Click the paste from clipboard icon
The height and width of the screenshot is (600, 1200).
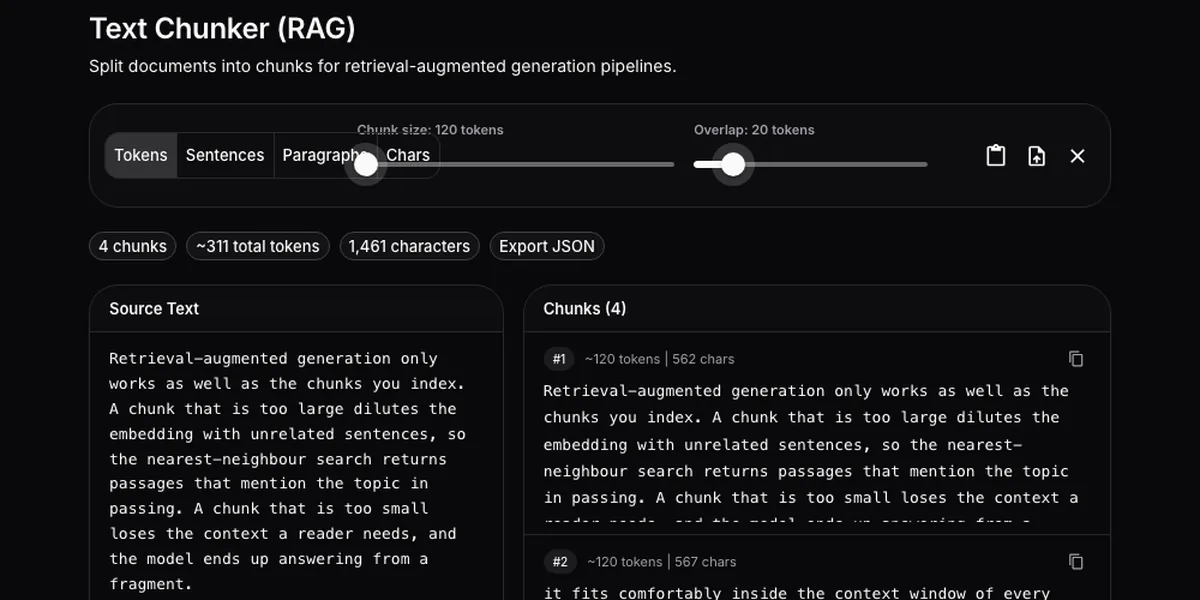(x=996, y=156)
